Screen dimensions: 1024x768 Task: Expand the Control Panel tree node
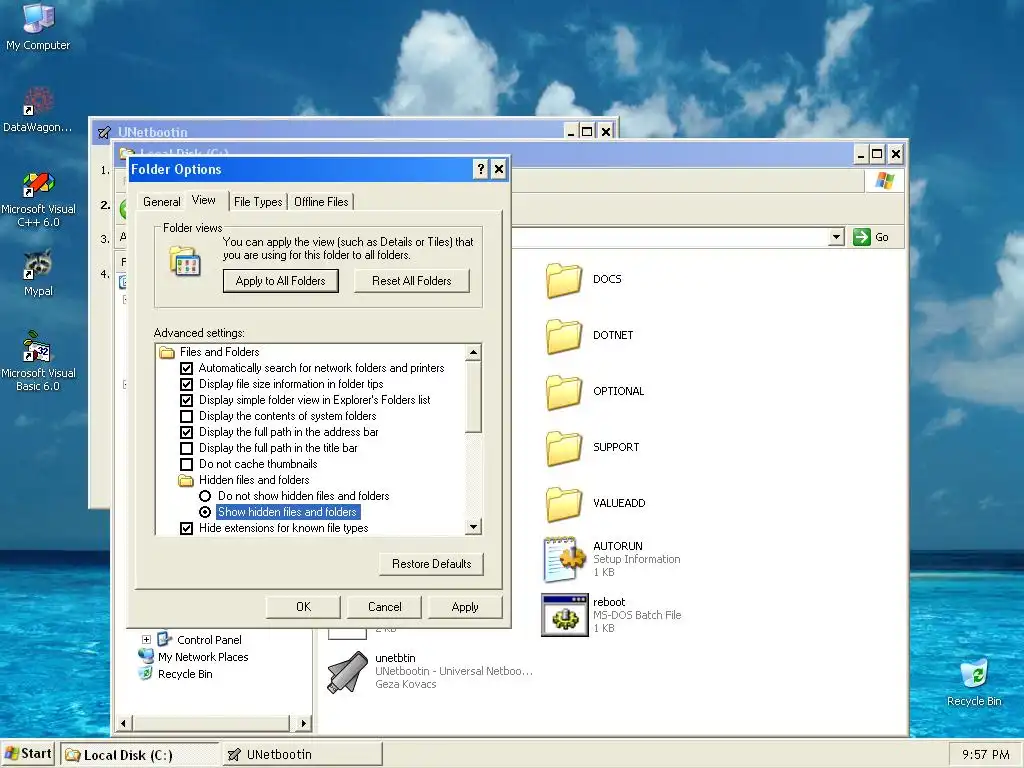pyautogui.click(x=146, y=639)
